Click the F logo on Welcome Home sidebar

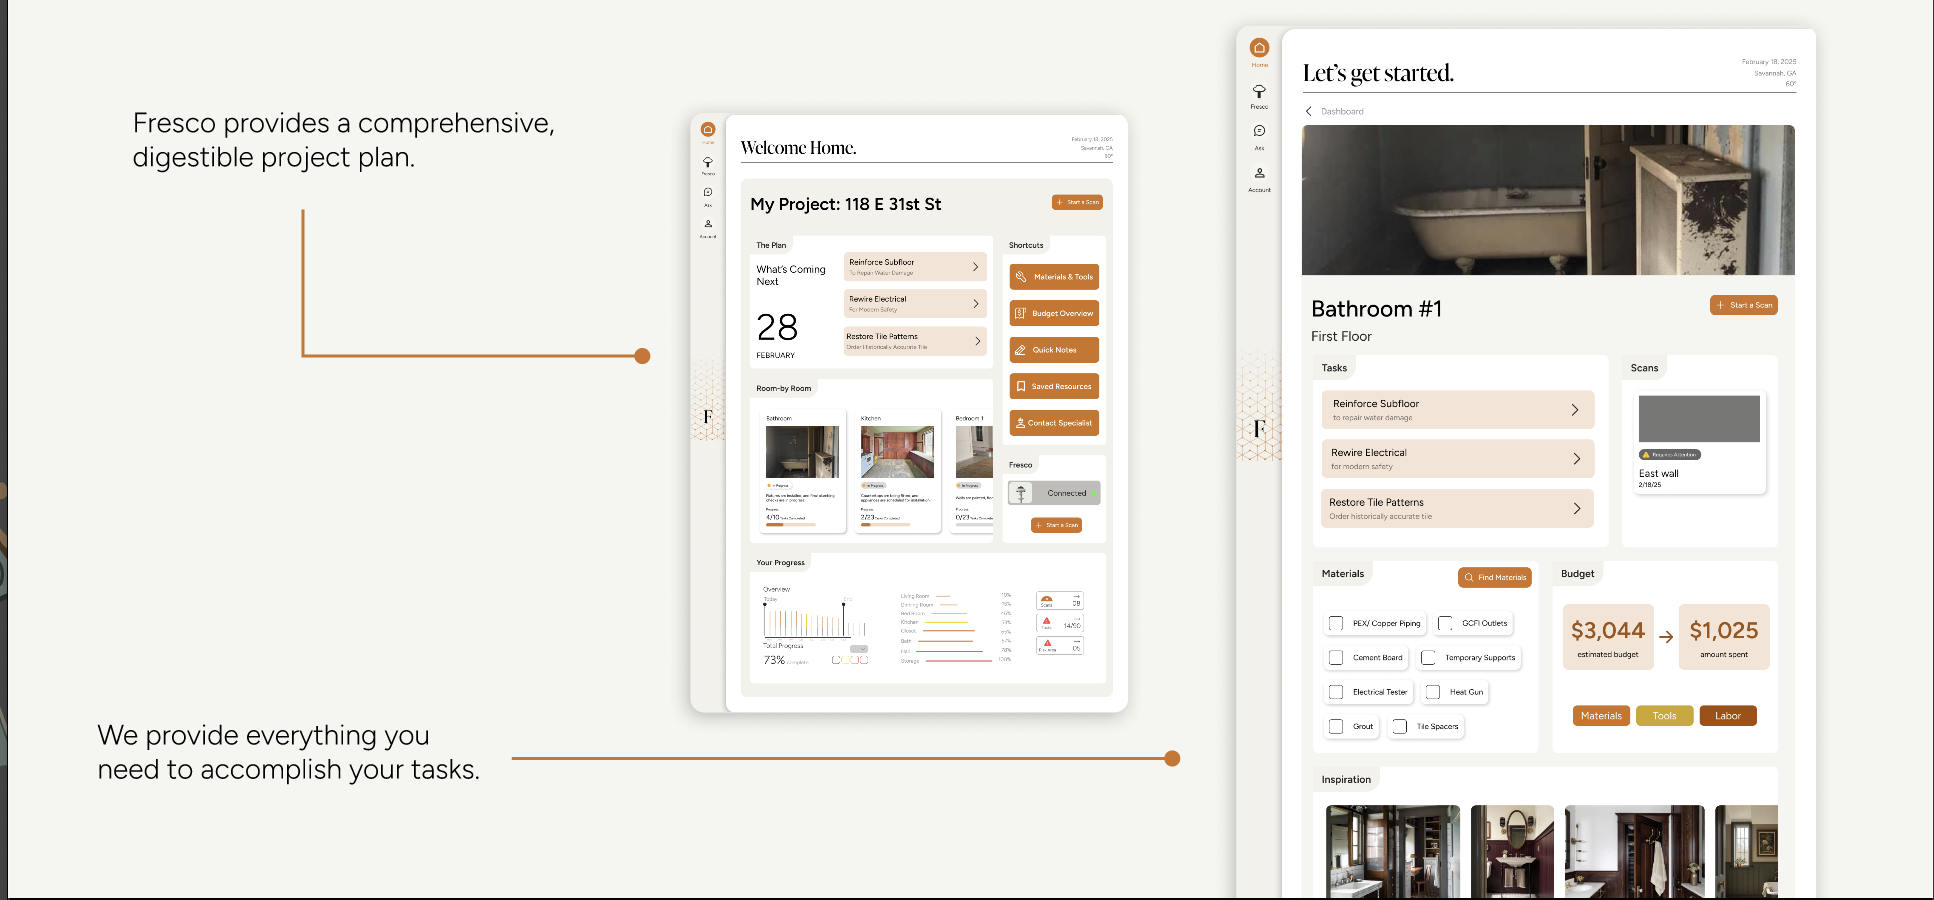(708, 416)
